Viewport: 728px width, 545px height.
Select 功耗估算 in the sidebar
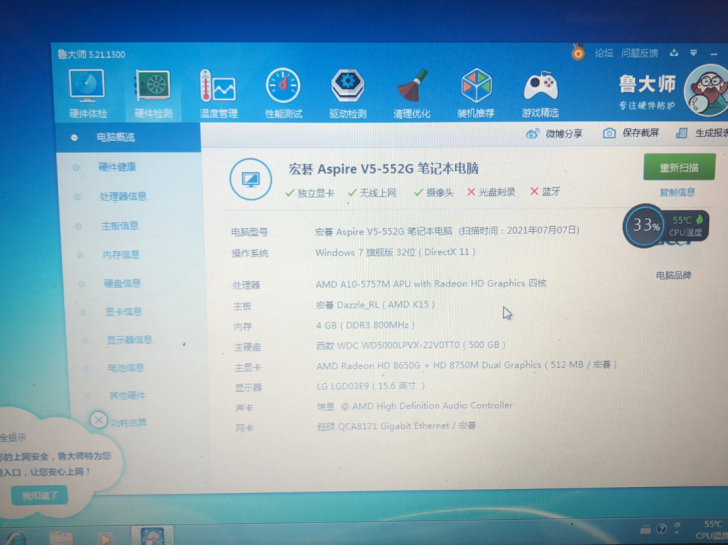(x=129, y=422)
